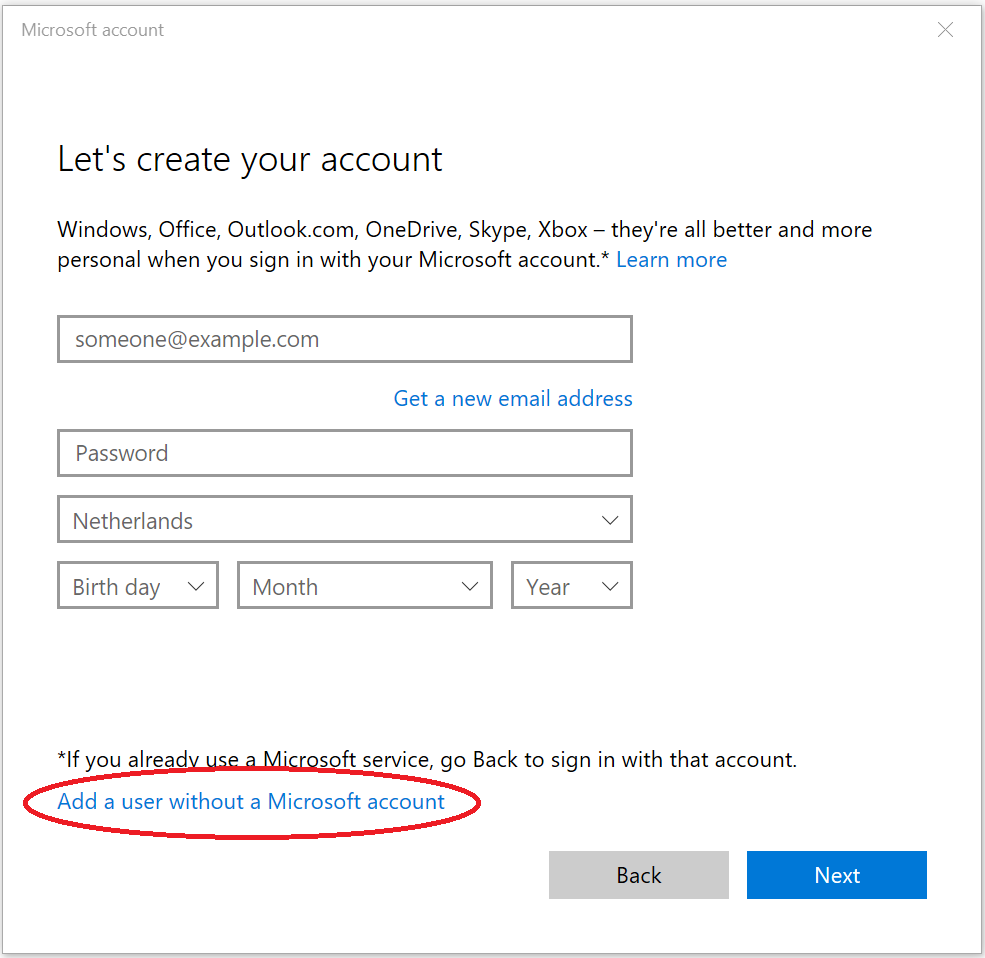985x958 pixels.
Task: Open the Learn more link
Action: [671, 260]
